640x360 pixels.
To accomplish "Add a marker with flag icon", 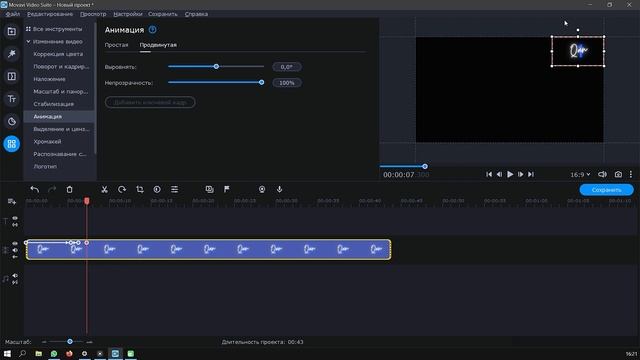I will tap(227, 189).
